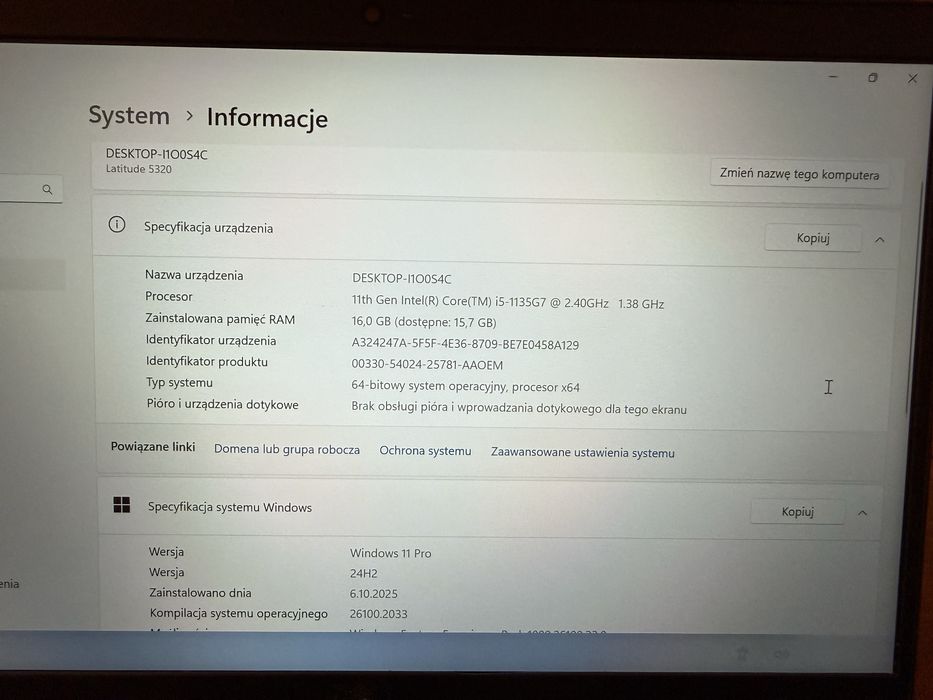Screen dimensions: 933x700
Task: Click the Typ systemu label
Action: (x=179, y=383)
